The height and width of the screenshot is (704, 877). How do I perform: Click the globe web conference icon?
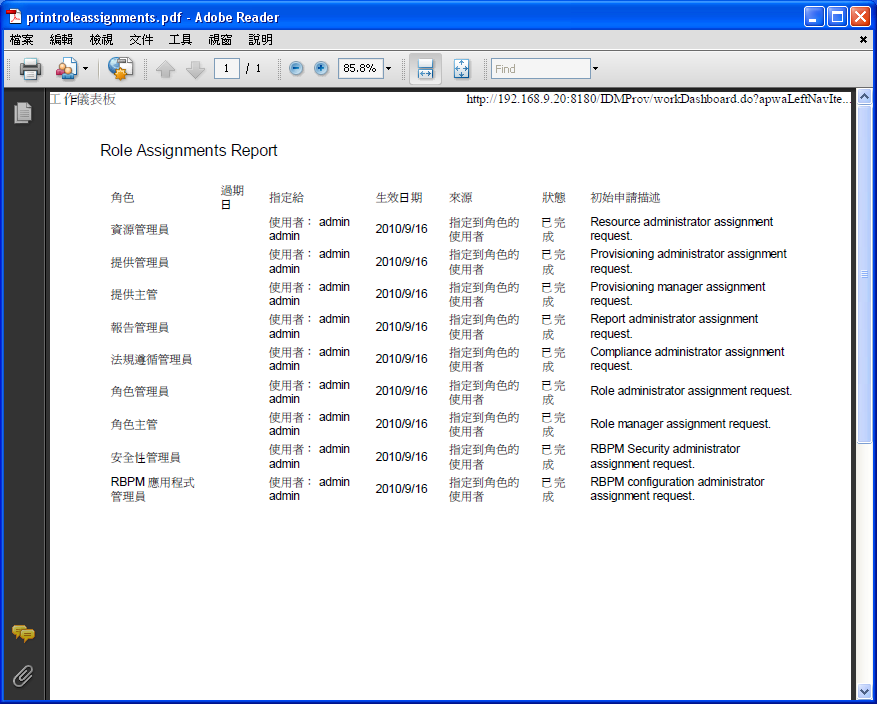(x=120, y=69)
